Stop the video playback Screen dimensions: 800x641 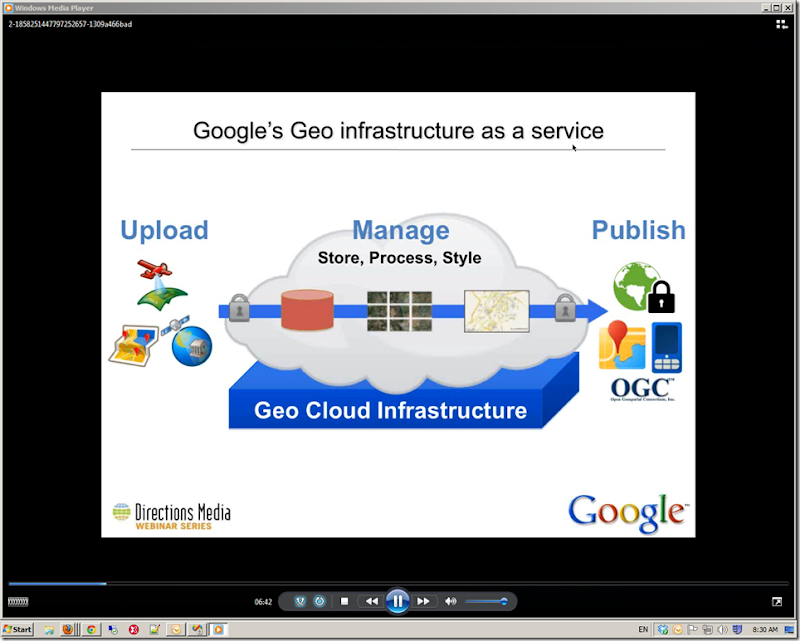click(344, 601)
